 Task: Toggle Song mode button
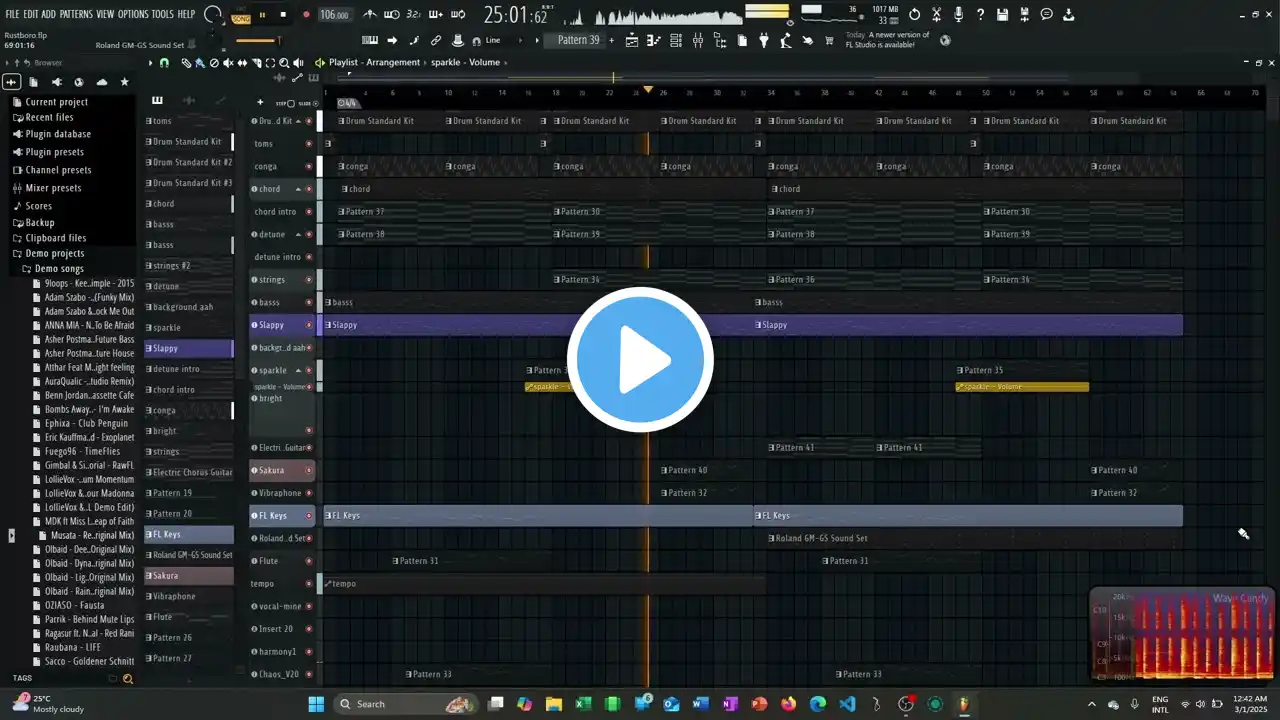(241, 17)
